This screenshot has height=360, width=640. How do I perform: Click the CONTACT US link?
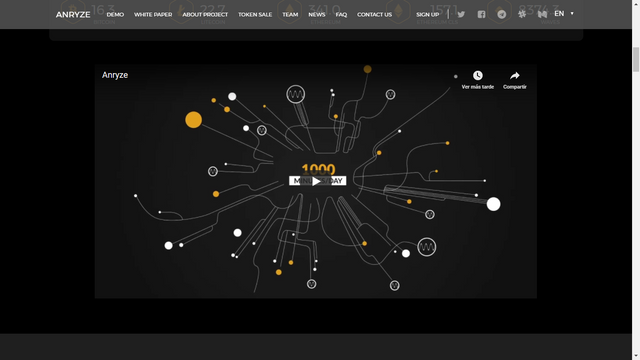click(374, 14)
